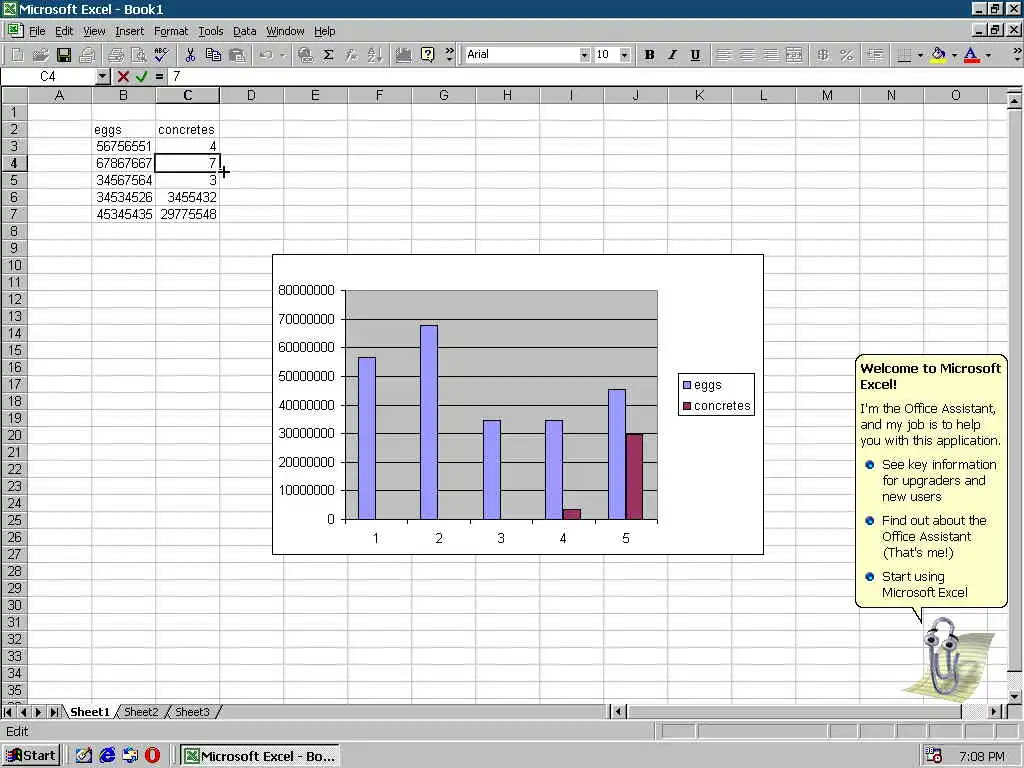Run the ABC spelling check icon
The width and height of the screenshot is (1024, 768).
pyautogui.click(x=161, y=55)
